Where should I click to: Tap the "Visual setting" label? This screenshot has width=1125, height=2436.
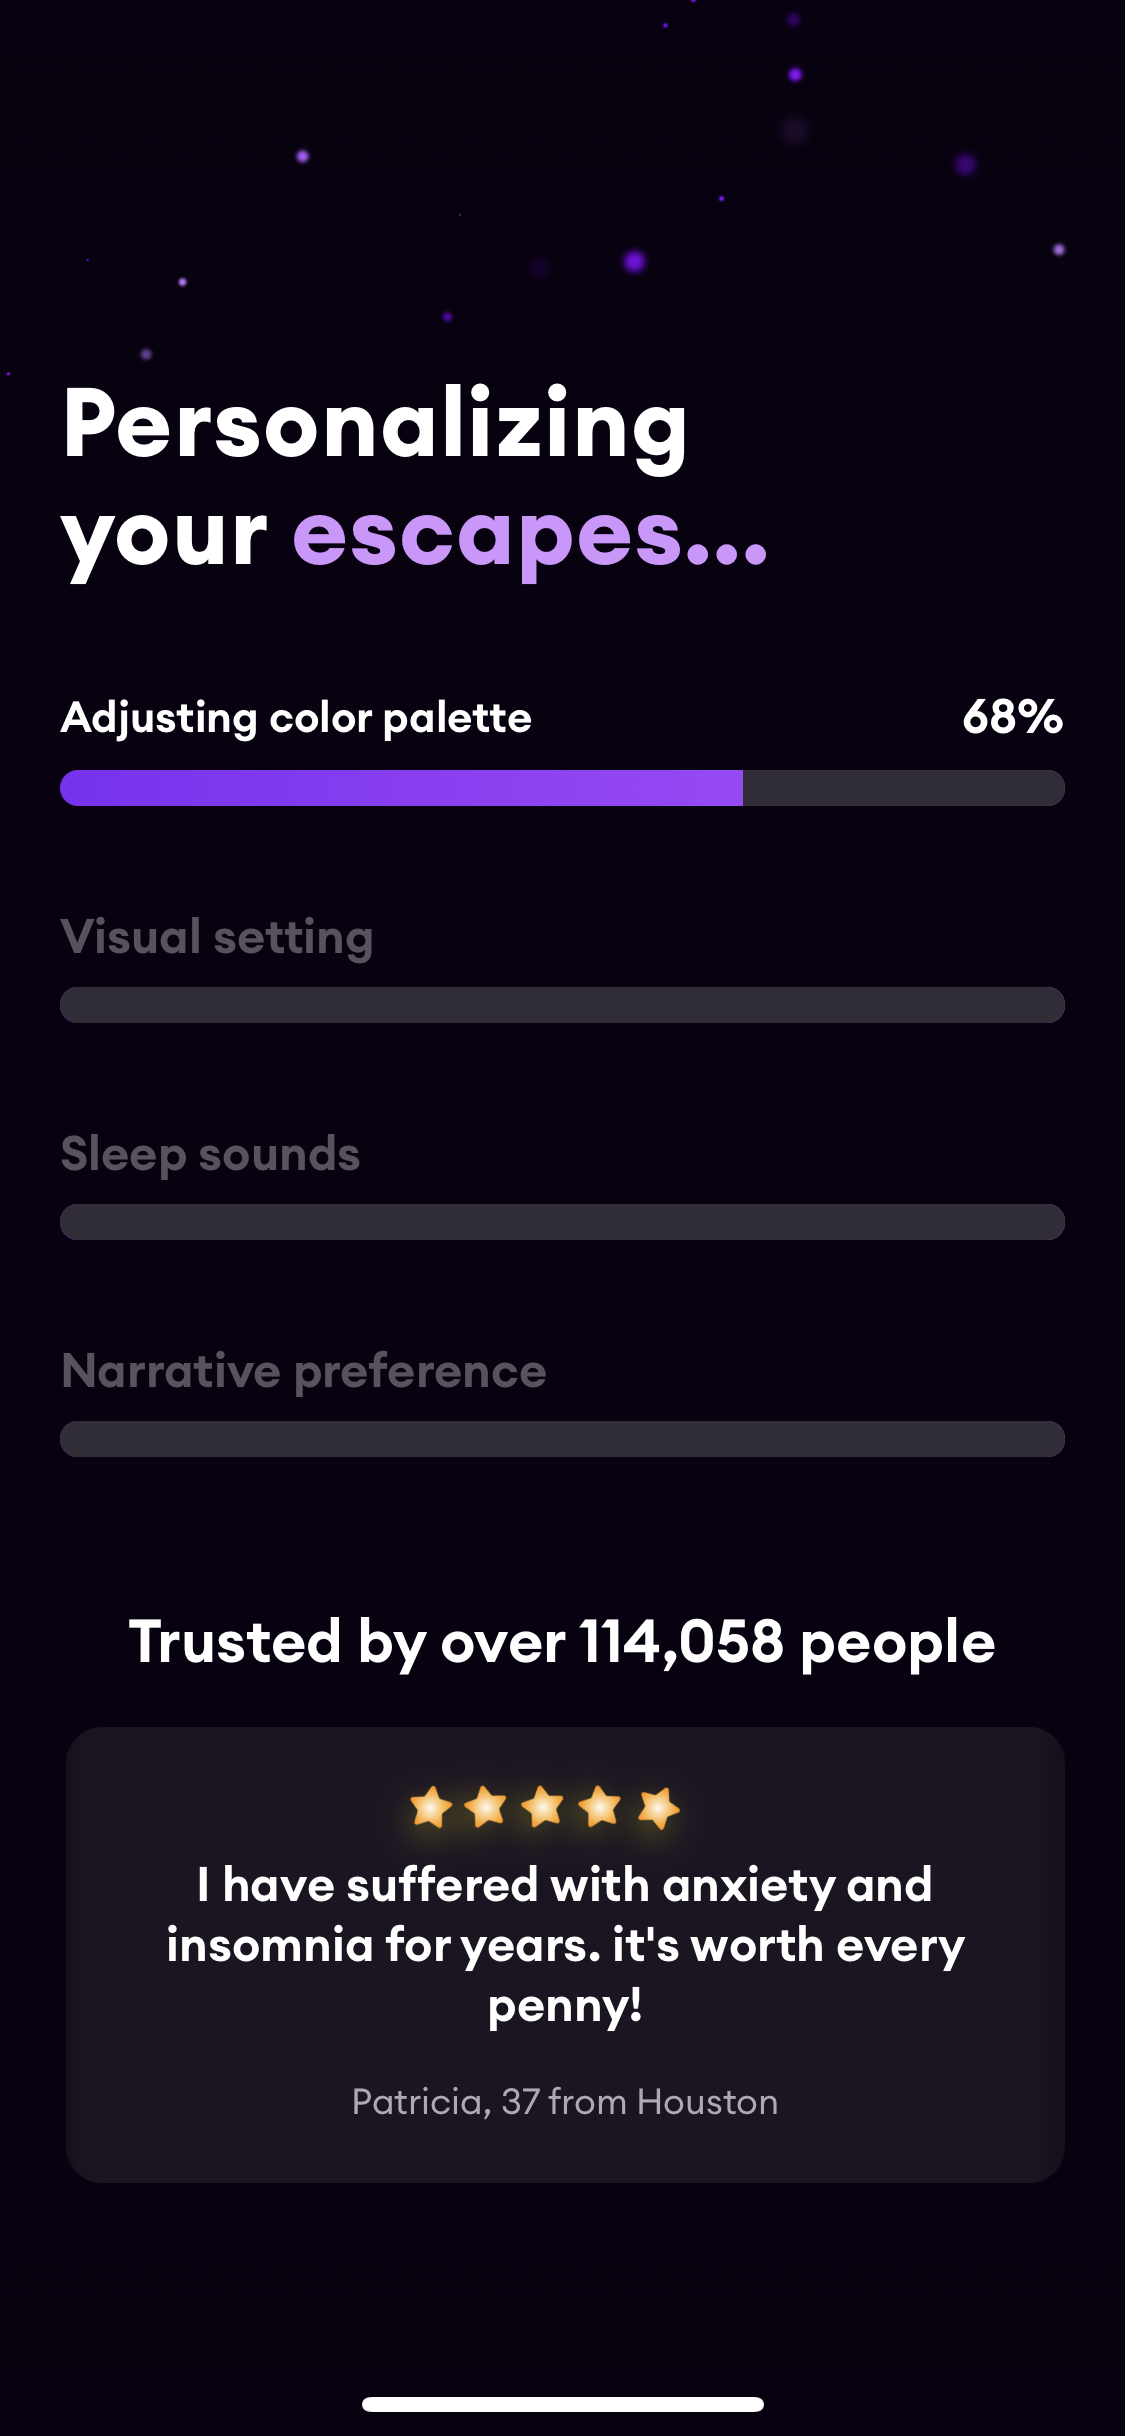[217, 937]
